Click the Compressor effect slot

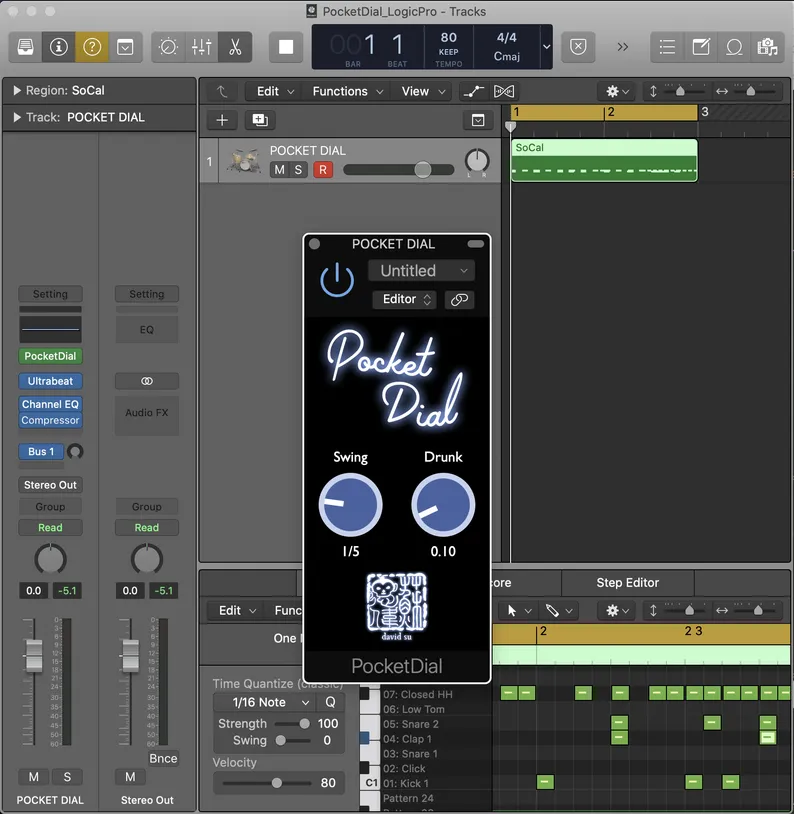pyautogui.click(x=50, y=420)
